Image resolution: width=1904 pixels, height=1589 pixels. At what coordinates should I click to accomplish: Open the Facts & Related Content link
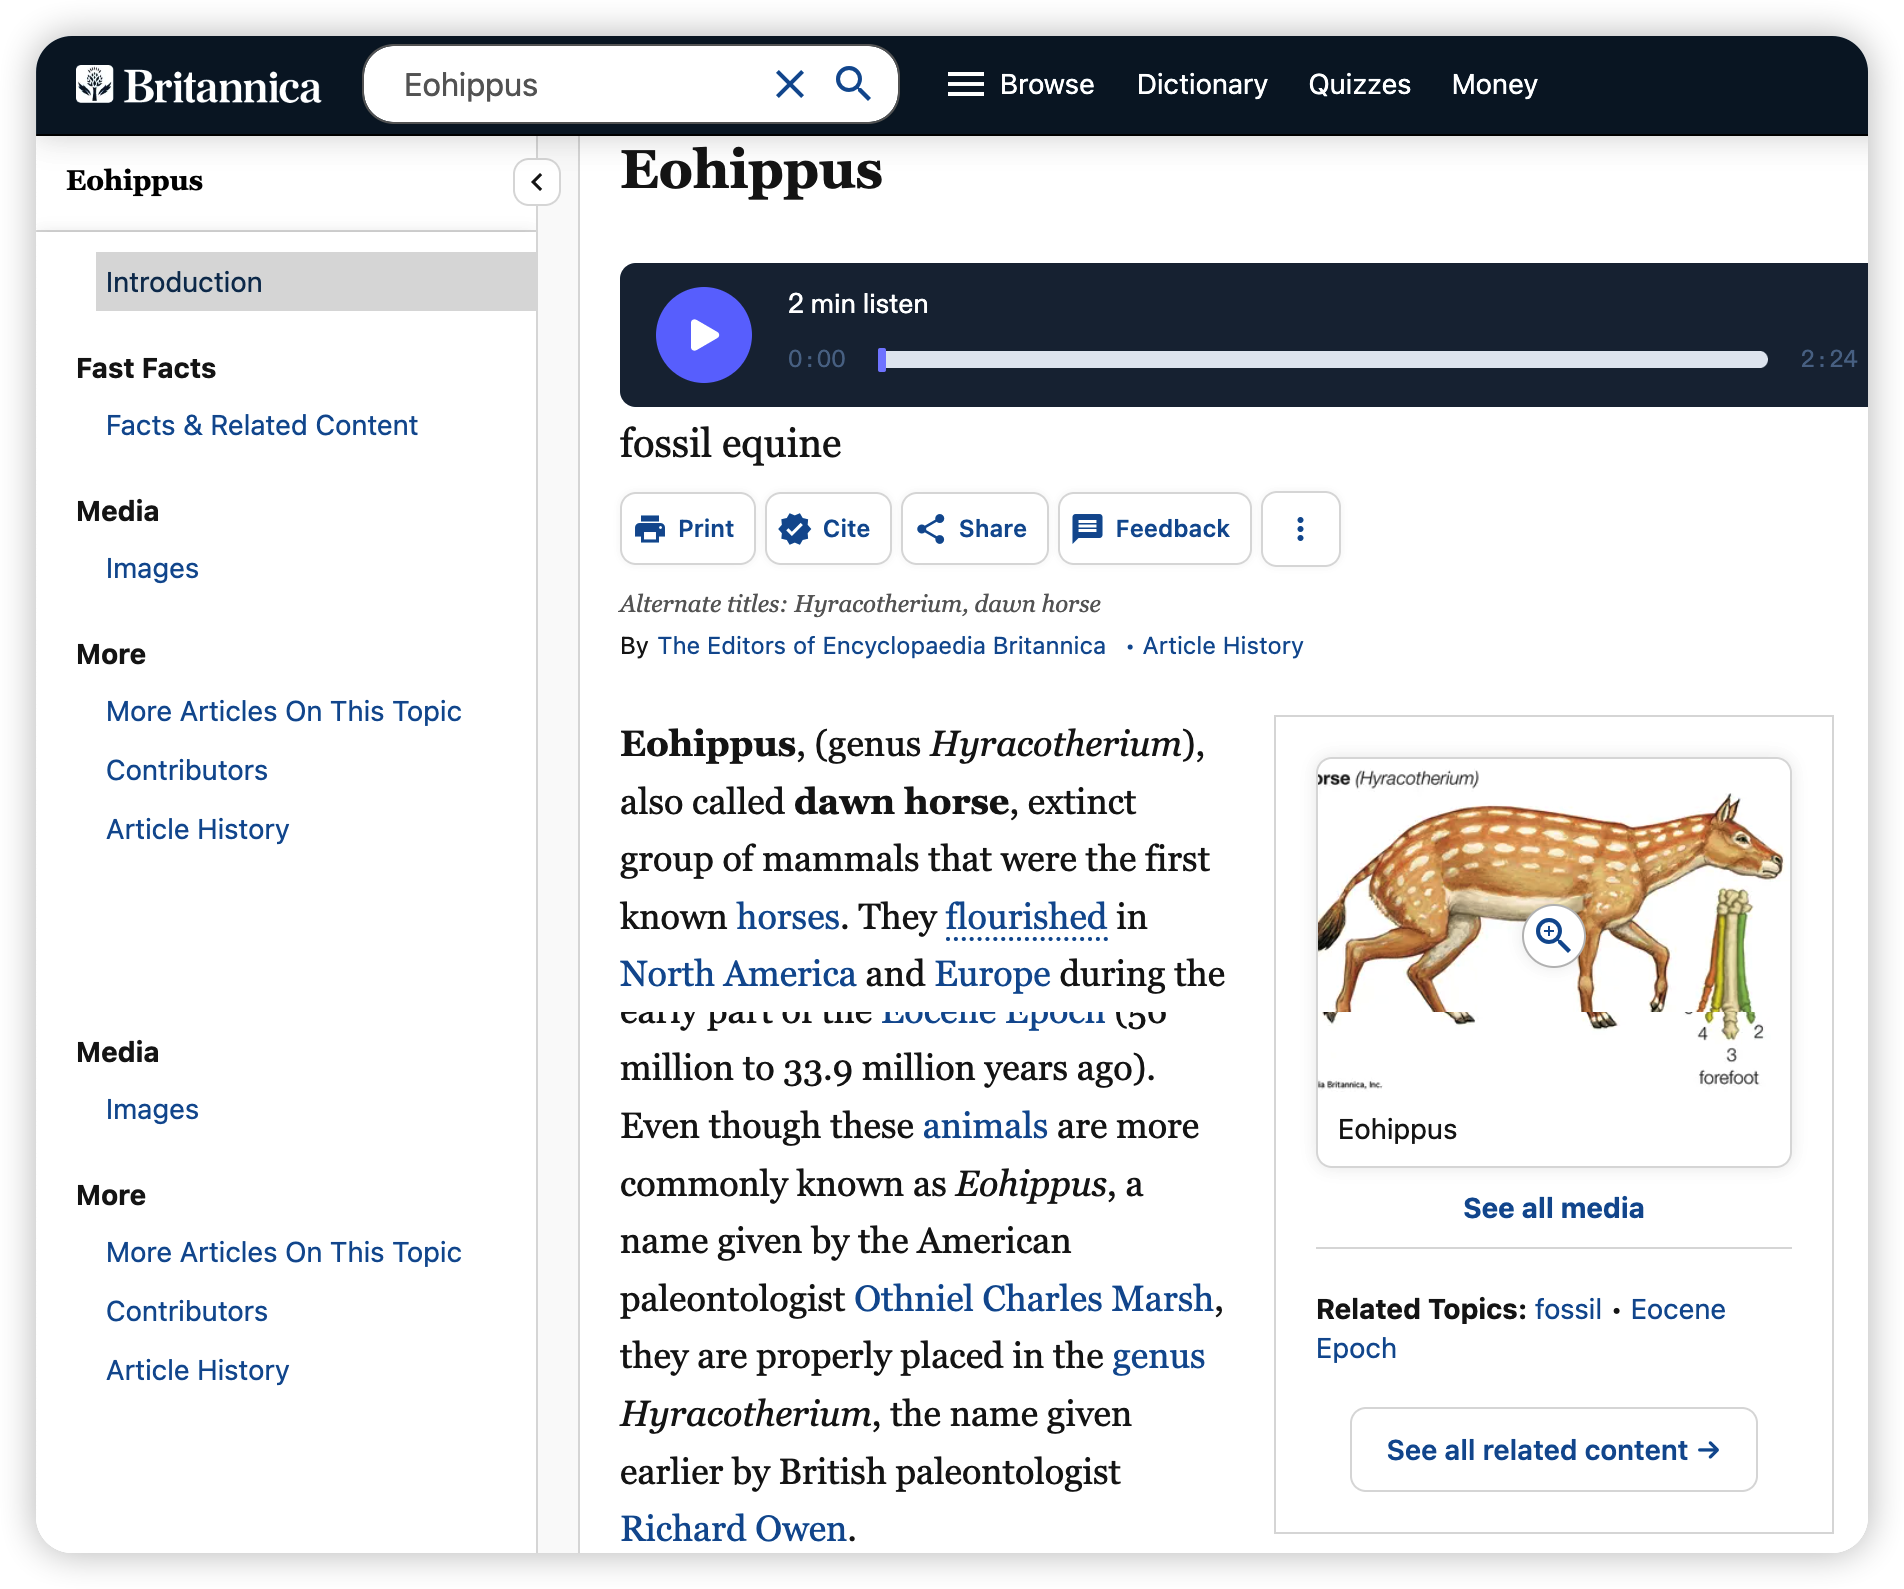[261, 425]
